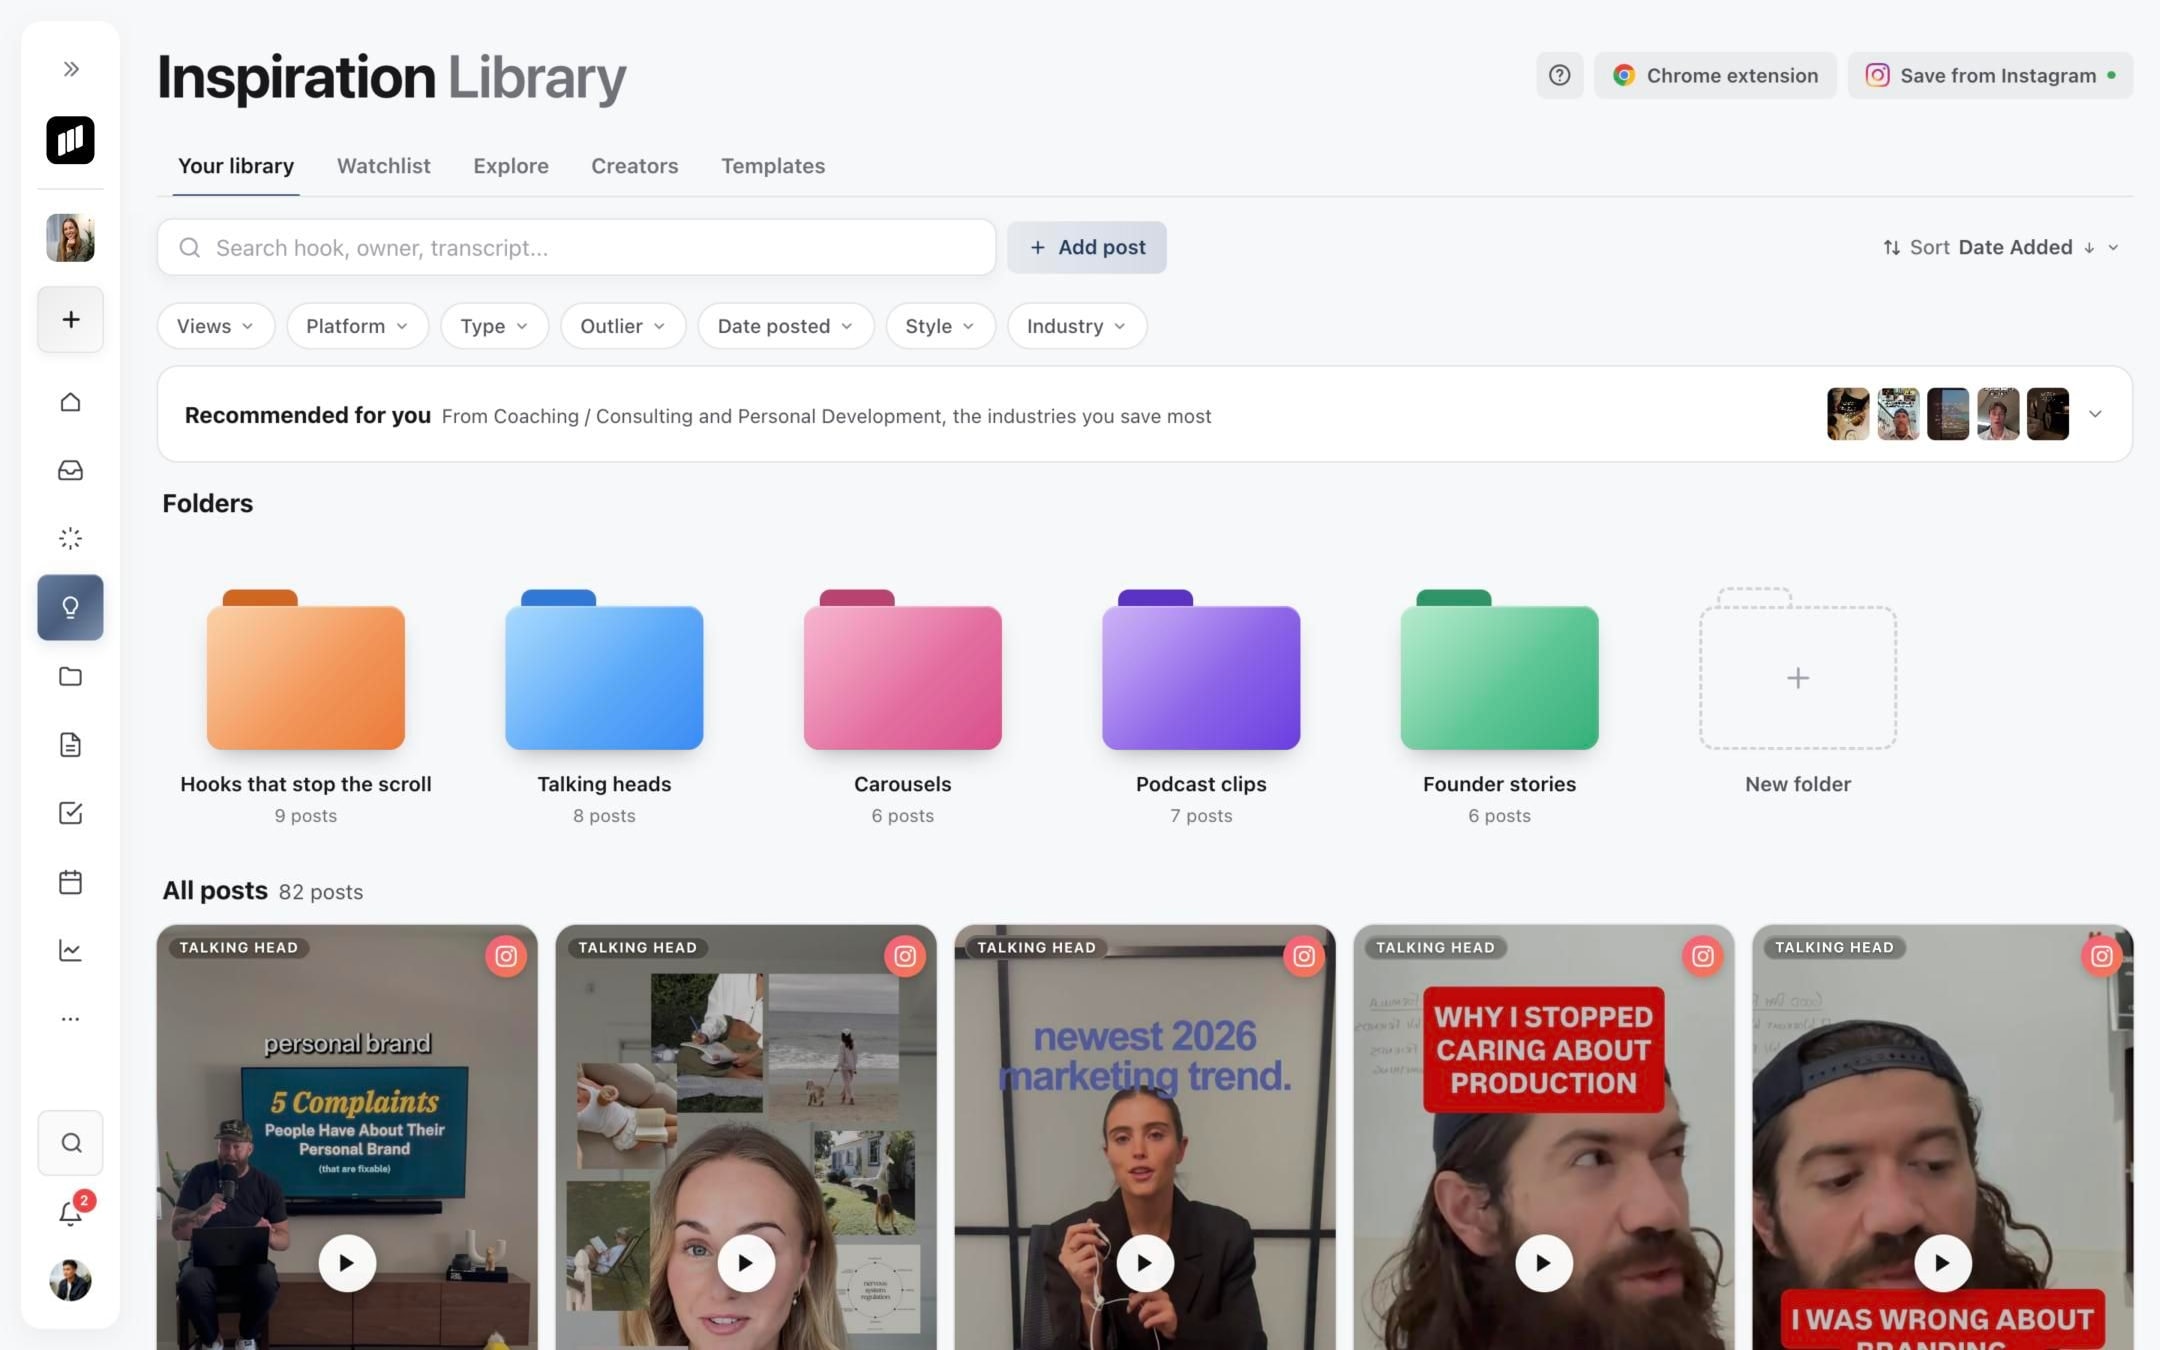Open the inbox tray icon in sidebar

70,470
